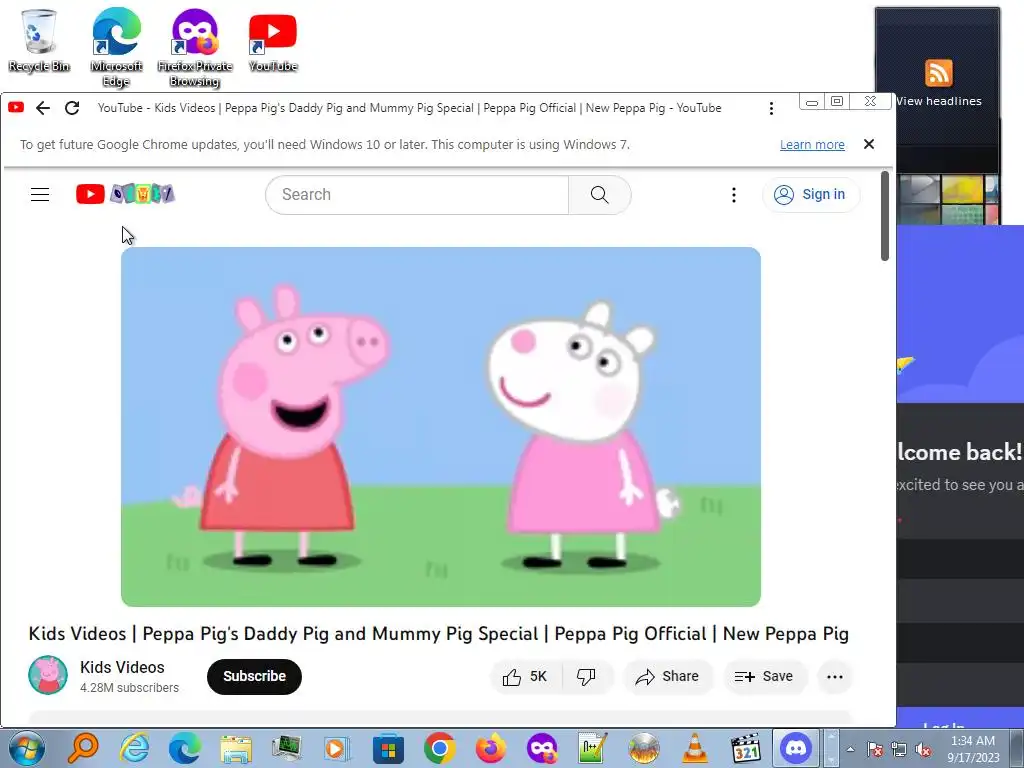Open Notepad++ from the taskbar

[592, 748]
